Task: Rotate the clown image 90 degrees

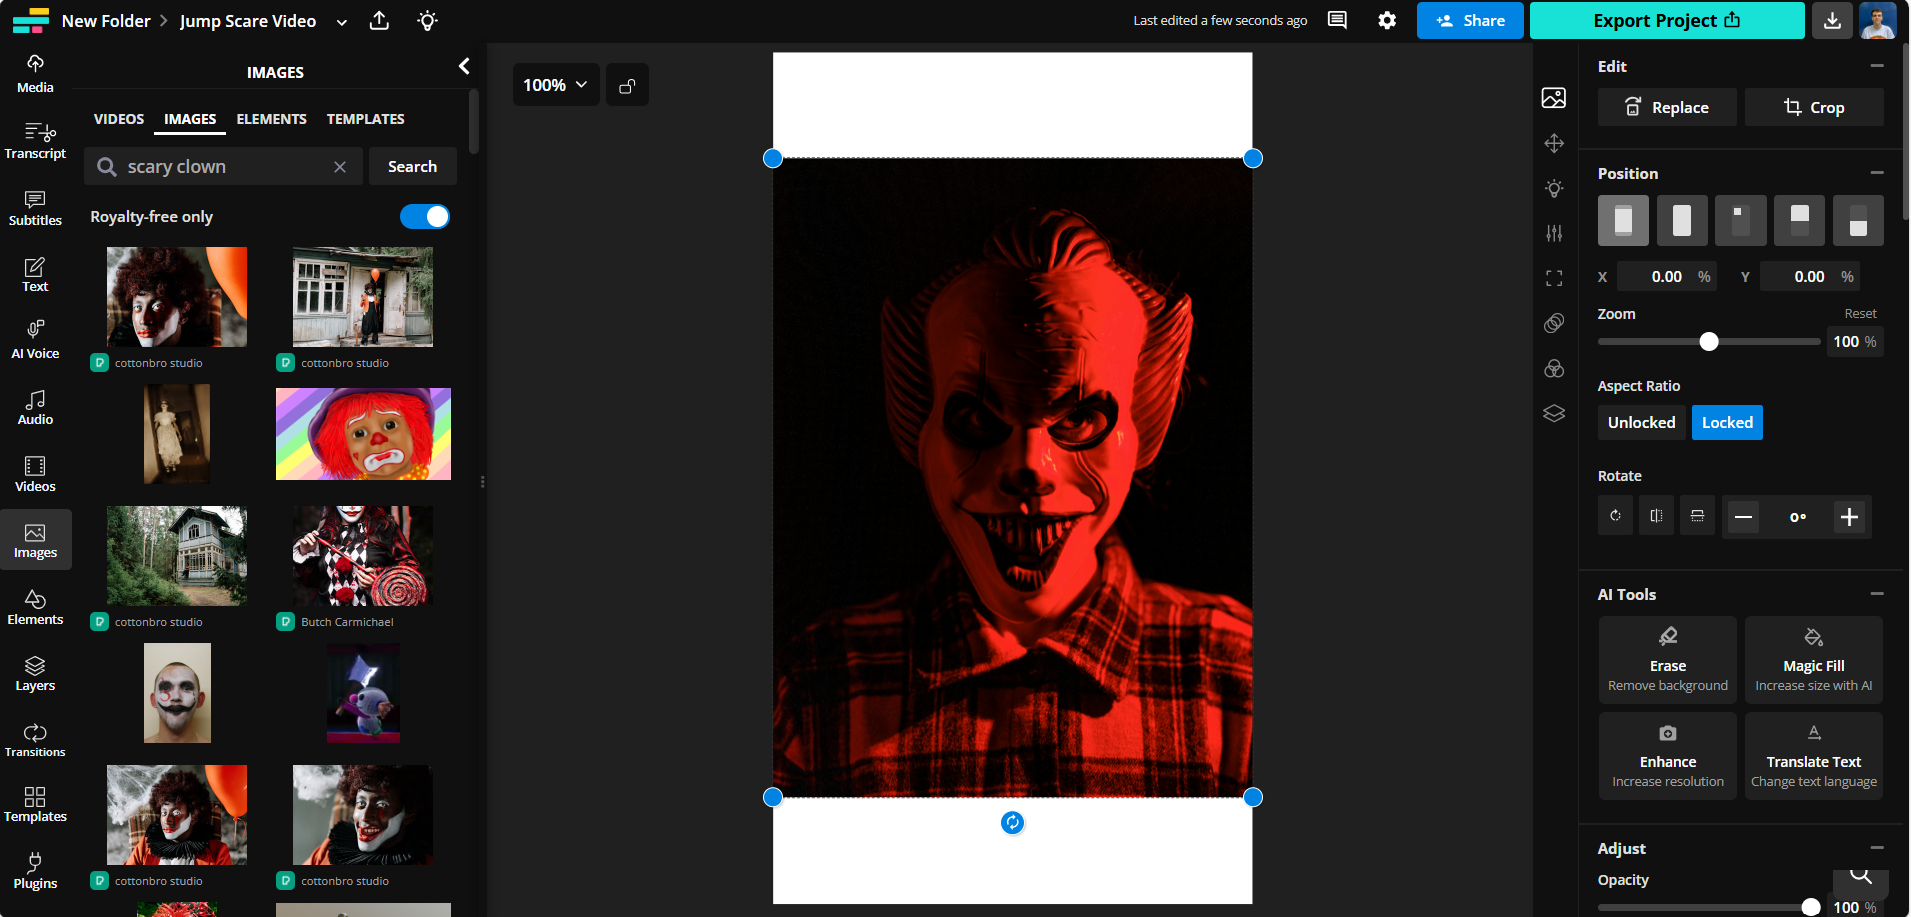Action: pos(1614,515)
